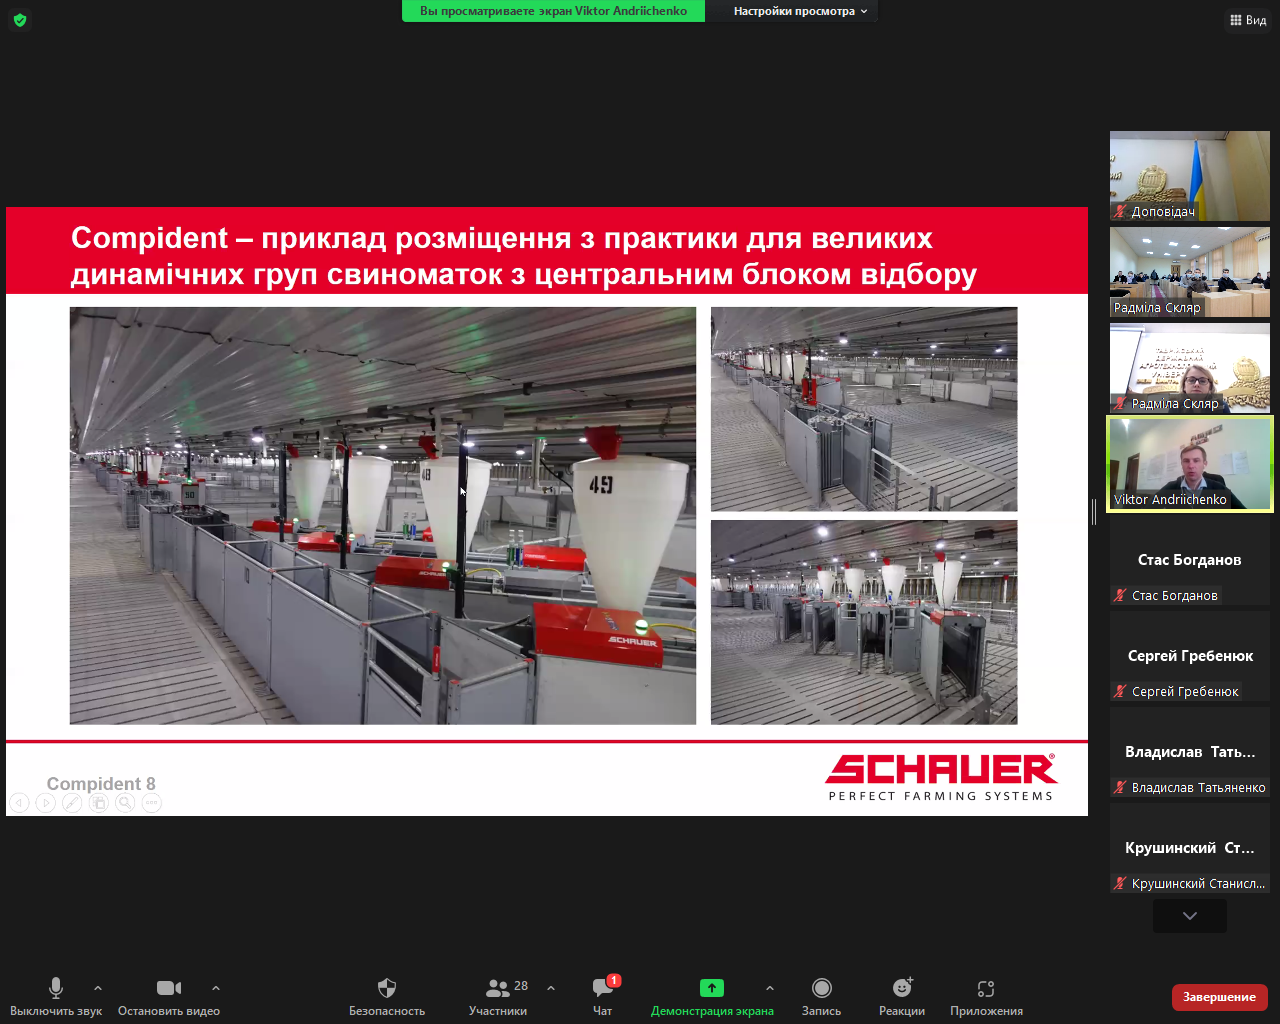This screenshot has height=1024, width=1280.
Task: Open the Реакции reactions menu
Action: click(902, 996)
